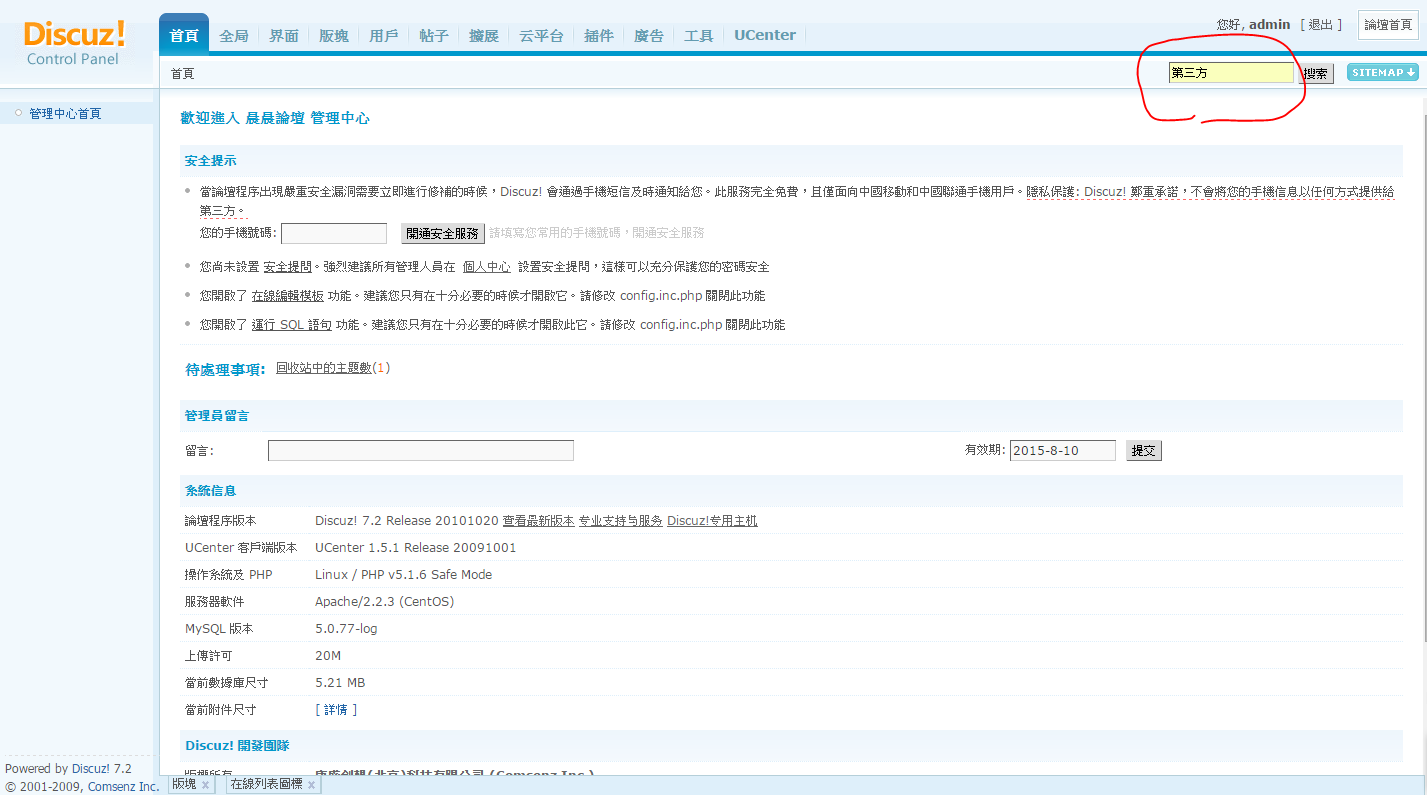Screen dimensions: 1427x795
Task: Open the 安全提問 link
Action: (288, 267)
